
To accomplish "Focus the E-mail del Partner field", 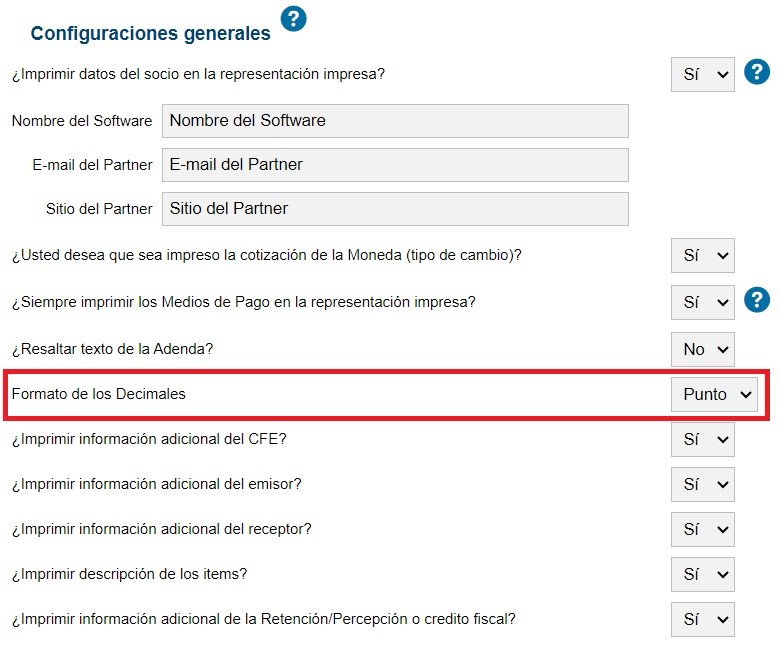I will tap(395, 164).
